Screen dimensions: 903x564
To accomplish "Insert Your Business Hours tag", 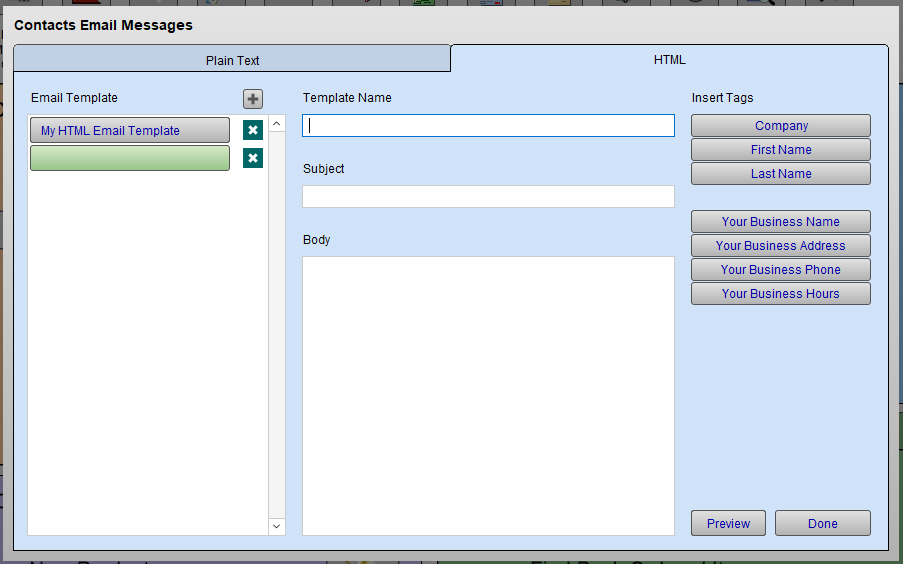I will click(x=780, y=294).
